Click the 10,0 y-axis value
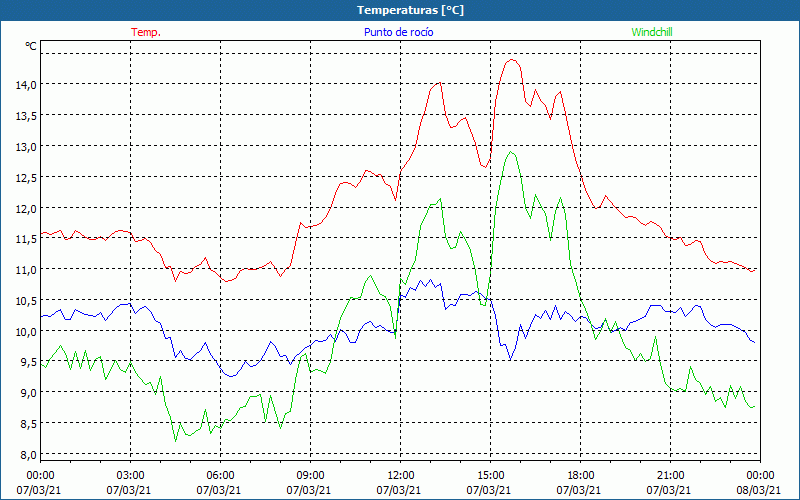The width and height of the screenshot is (800, 500). coord(26,332)
